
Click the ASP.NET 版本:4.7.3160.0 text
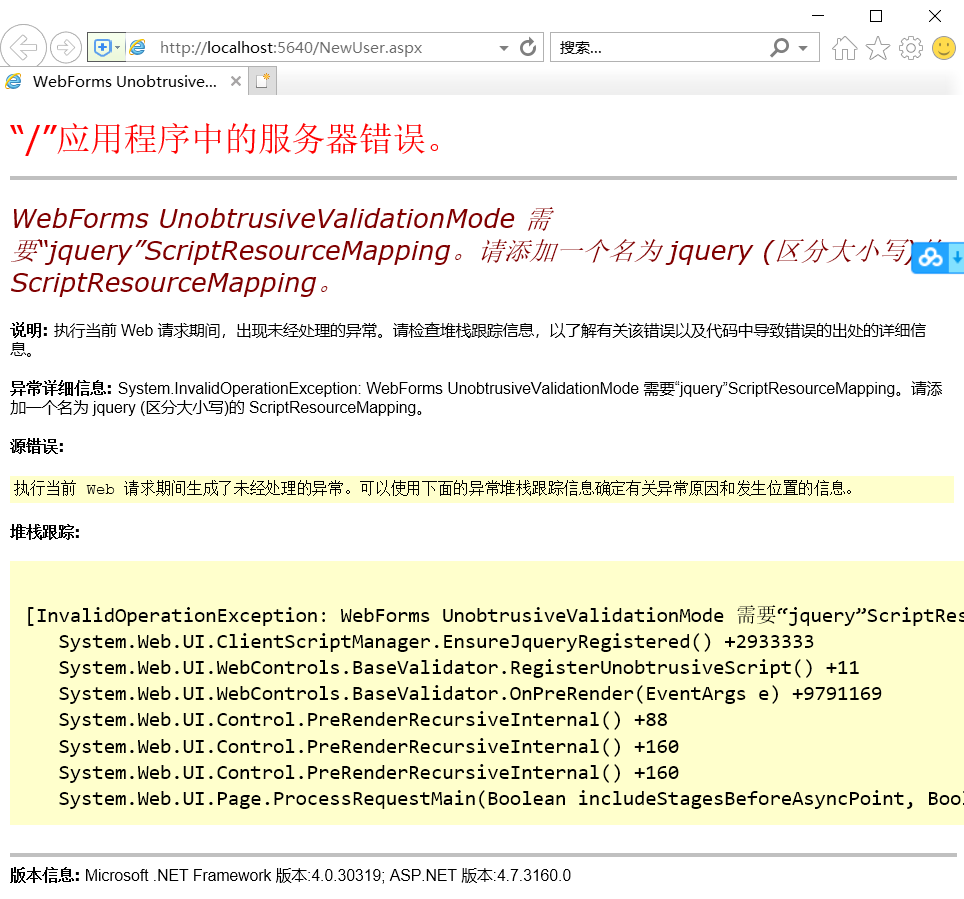coord(480,875)
